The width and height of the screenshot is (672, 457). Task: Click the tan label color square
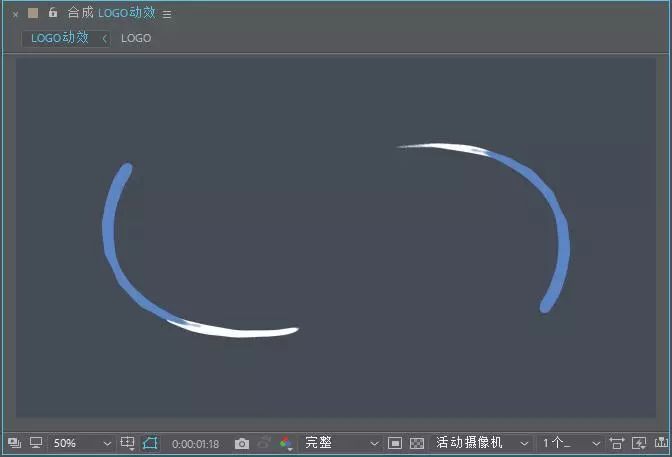[x=33, y=13]
